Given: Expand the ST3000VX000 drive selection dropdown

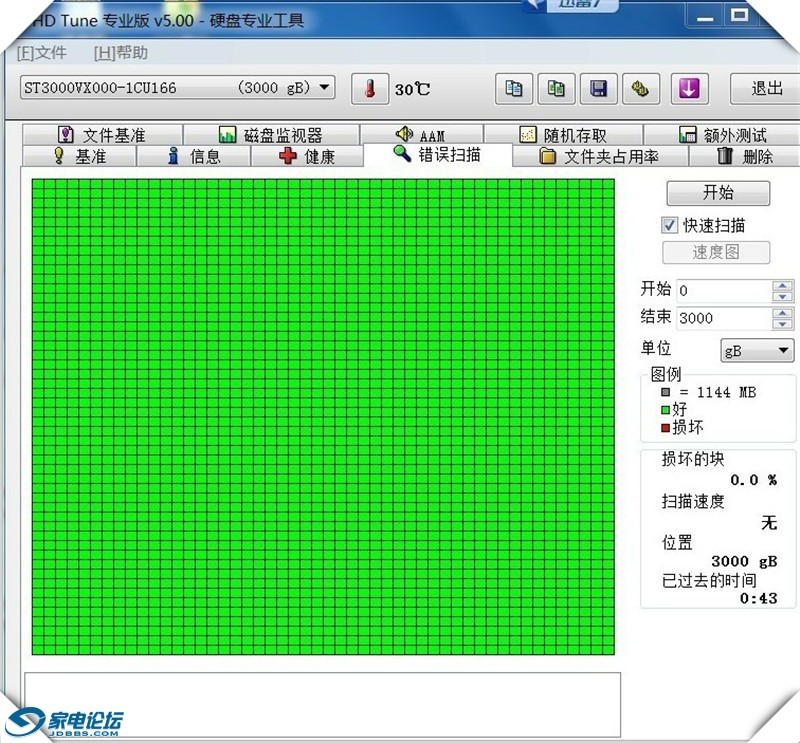Looking at the screenshot, I should (324, 88).
